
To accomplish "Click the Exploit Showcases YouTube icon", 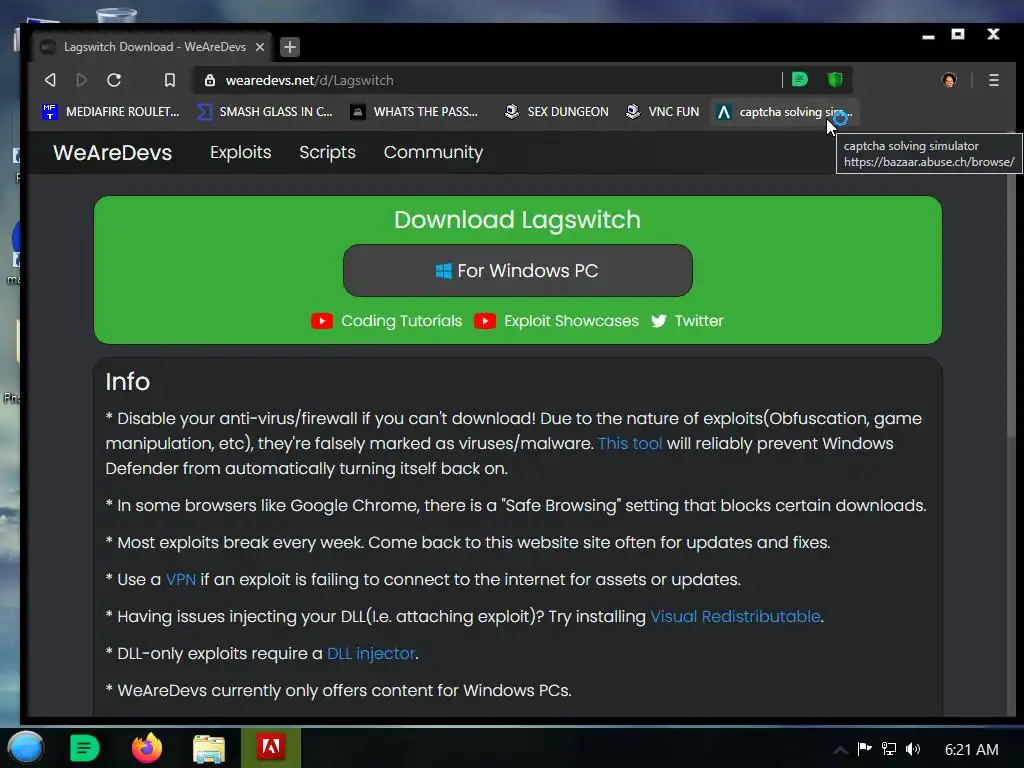I will point(485,321).
